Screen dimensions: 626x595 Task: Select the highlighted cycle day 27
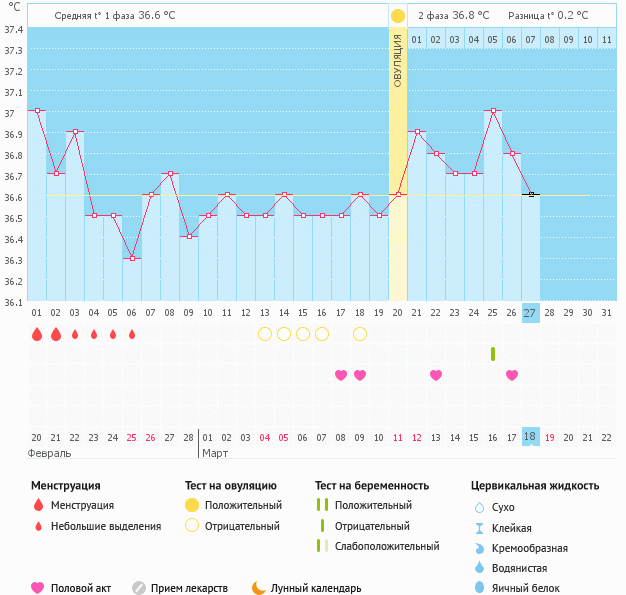(x=530, y=313)
